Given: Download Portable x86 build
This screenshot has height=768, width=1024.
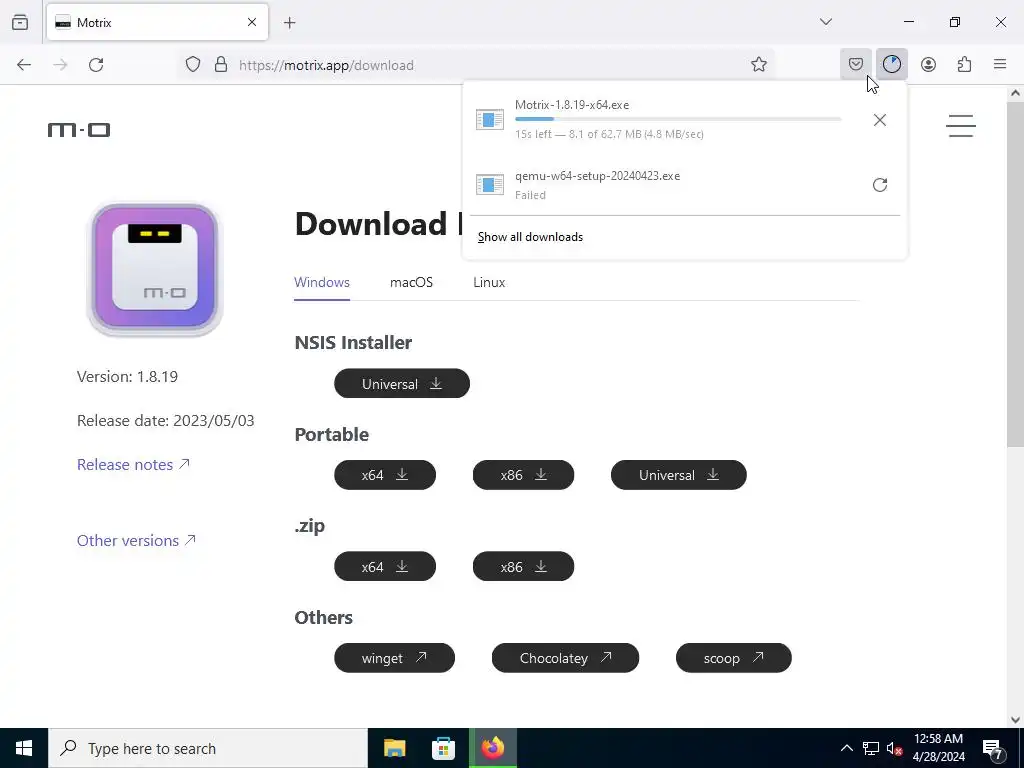Looking at the screenshot, I should (523, 475).
